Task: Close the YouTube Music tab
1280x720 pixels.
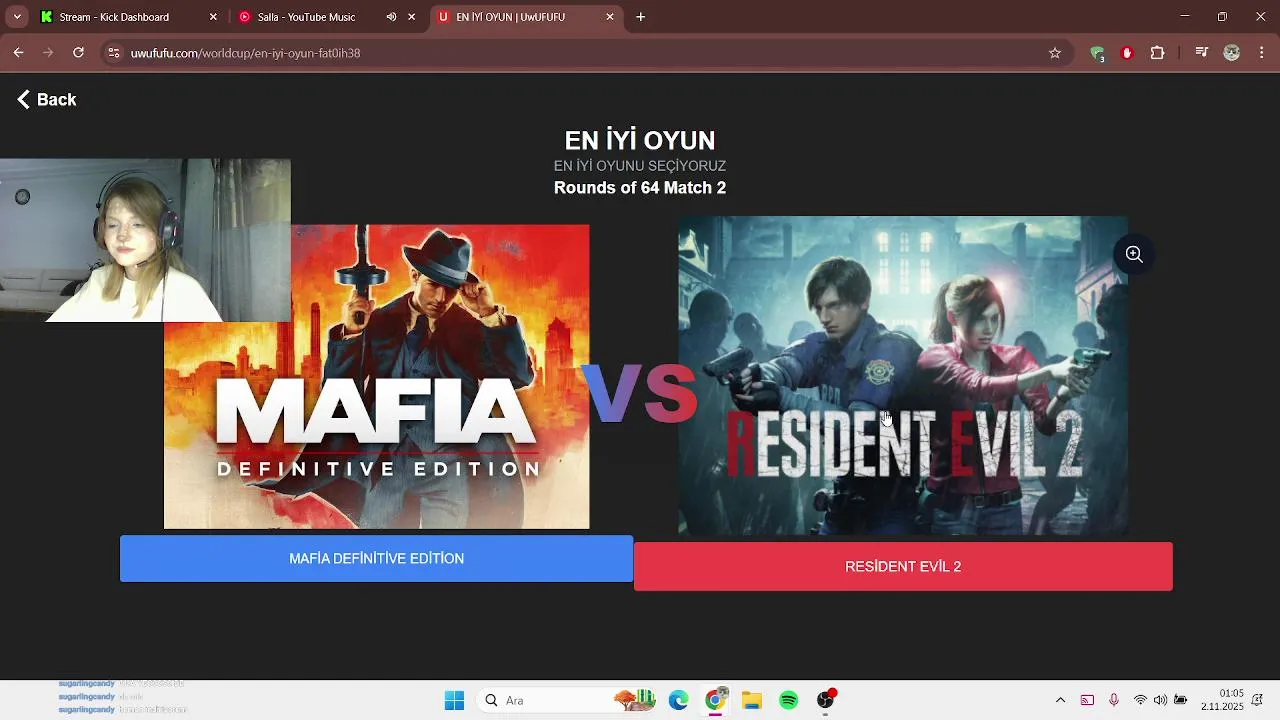Action: pos(411,17)
